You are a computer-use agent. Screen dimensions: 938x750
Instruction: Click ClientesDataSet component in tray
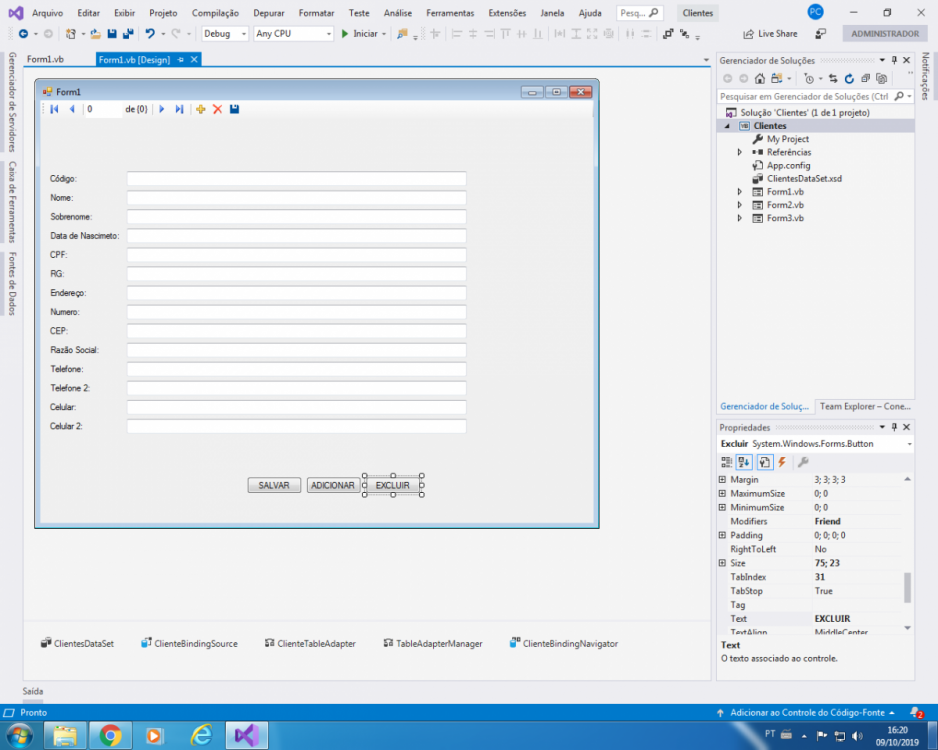77,644
